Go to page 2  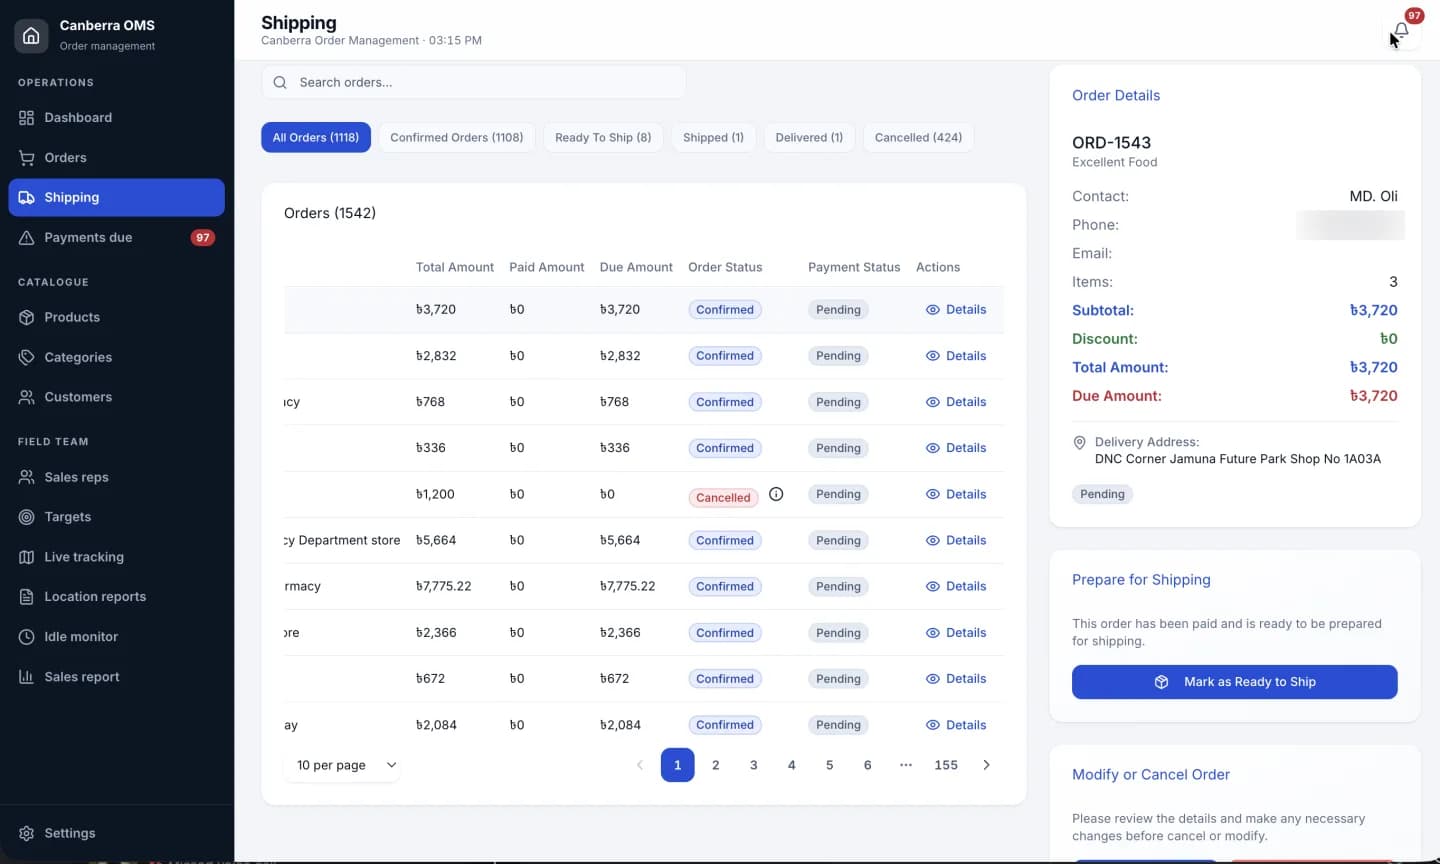(x=716, y=765)
